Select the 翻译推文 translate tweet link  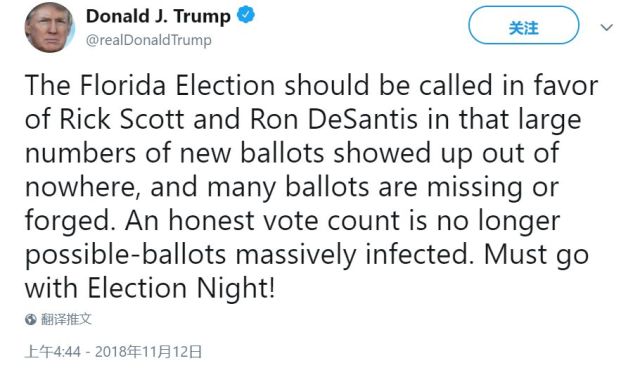[66, 319]
